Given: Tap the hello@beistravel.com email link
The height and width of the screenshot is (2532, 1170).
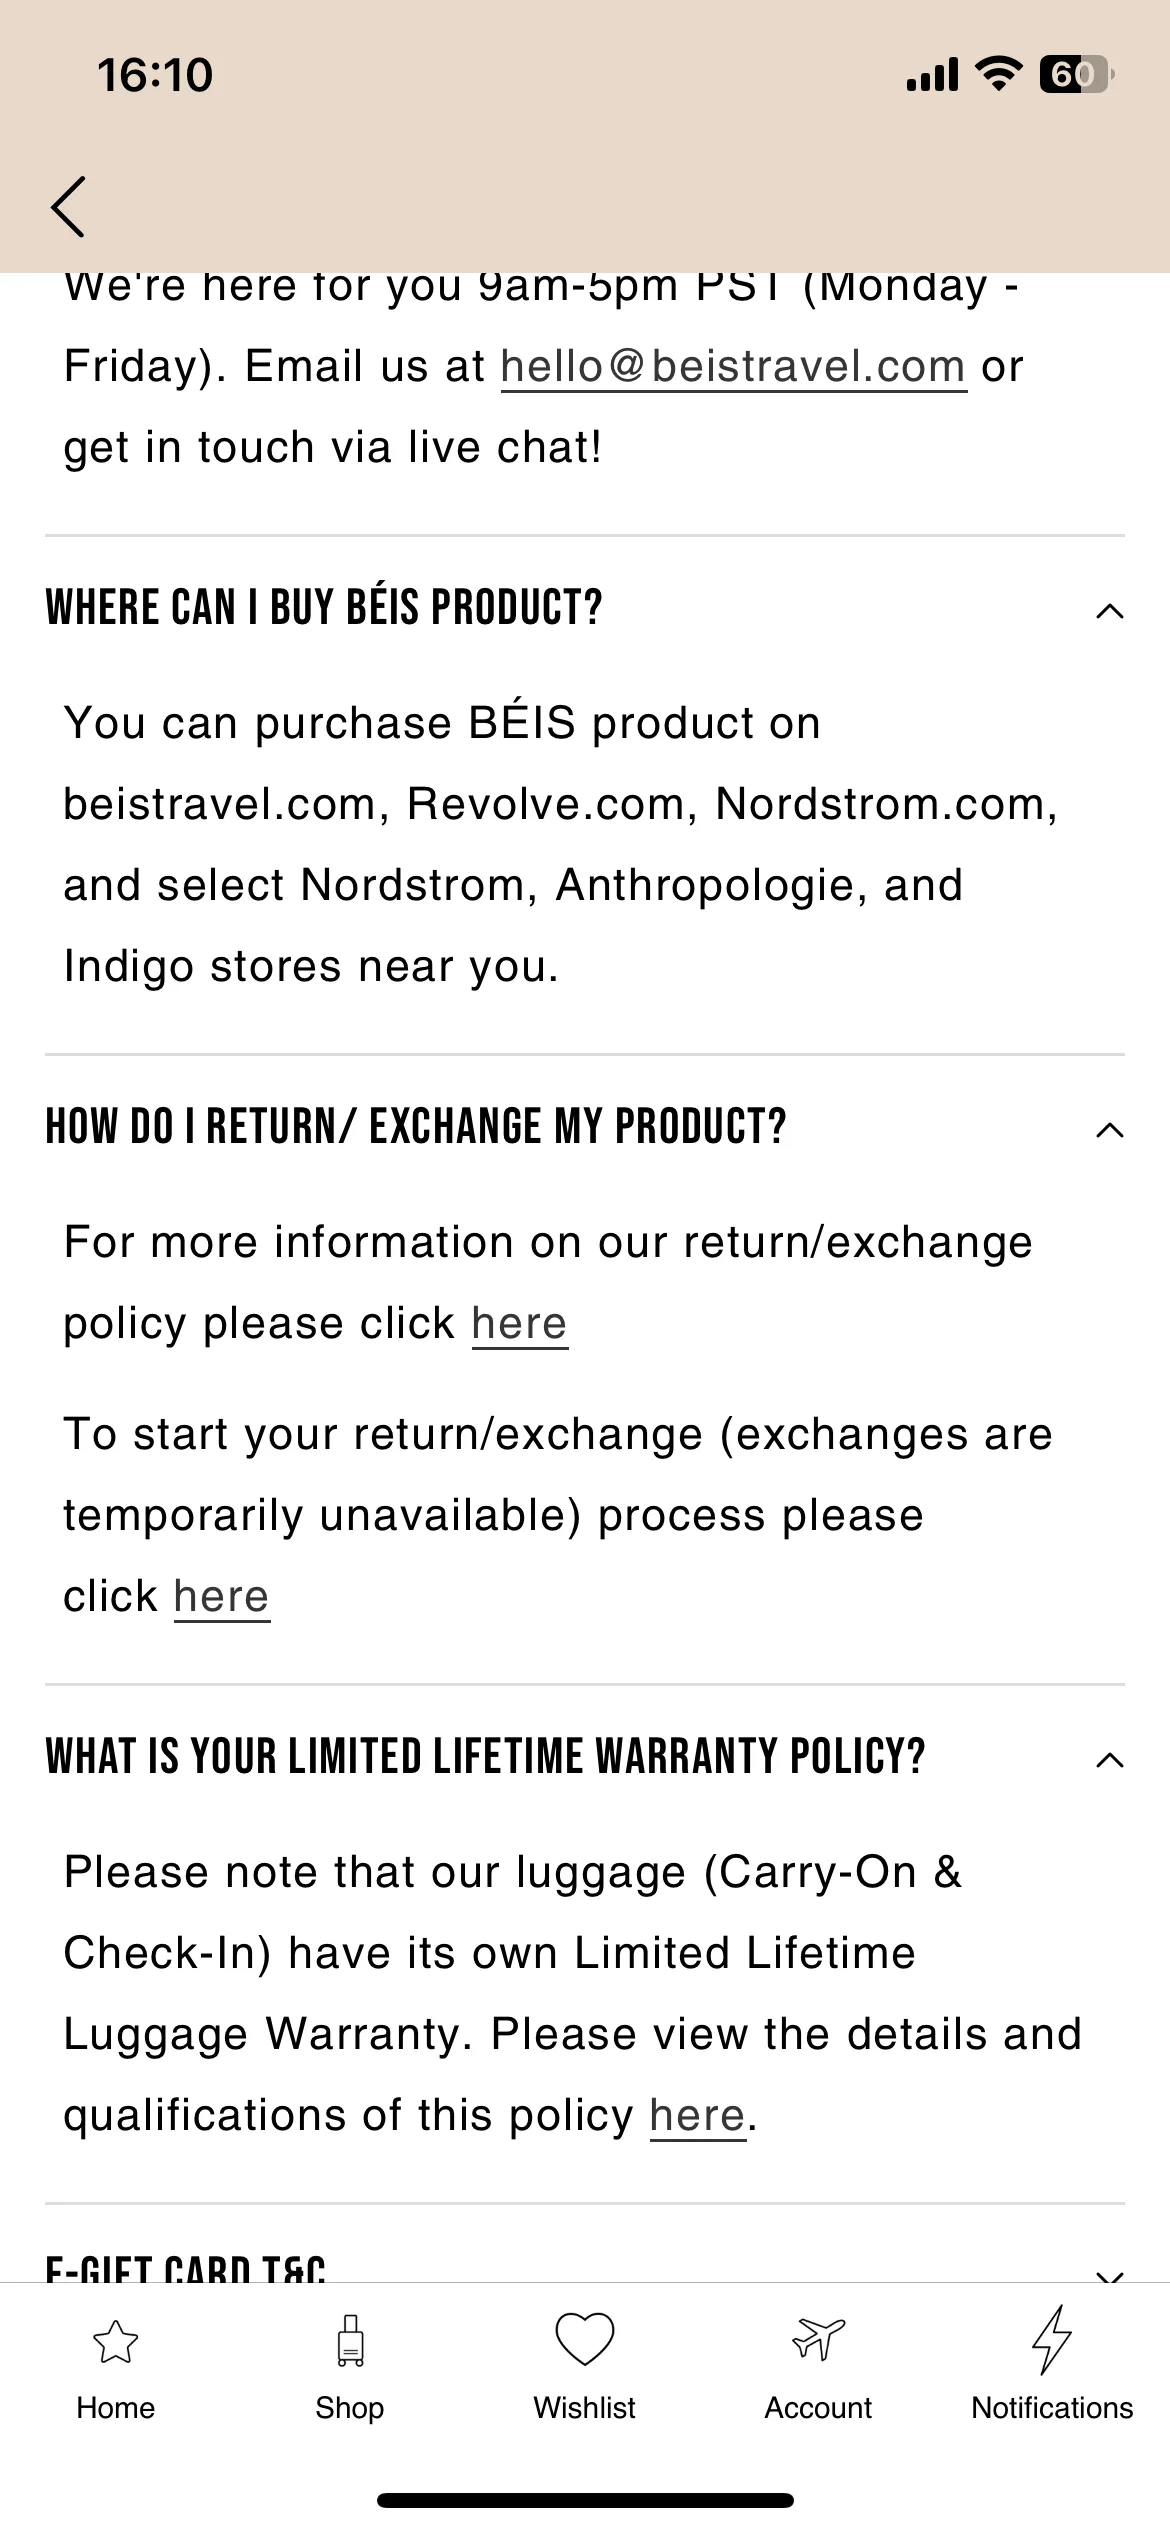Looking at the screenshot, I should click(x=734, y=367).
